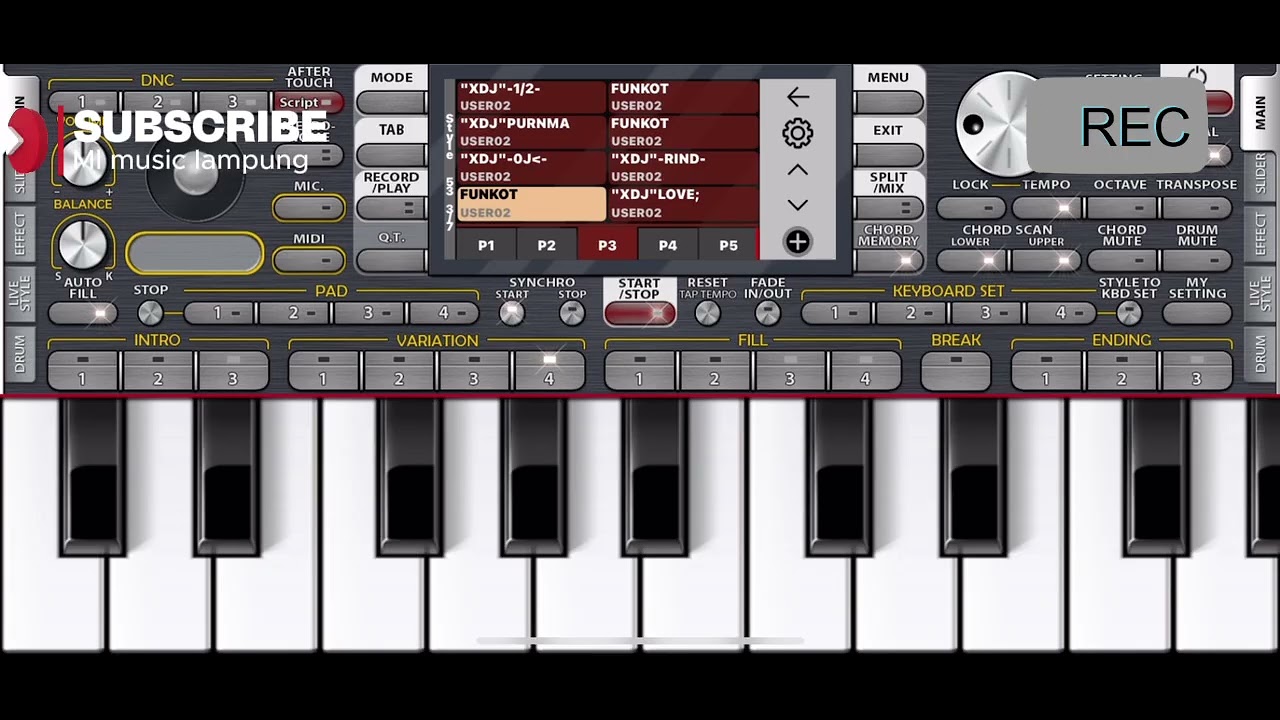Click the BREAK button

click(x=956, y=370)
